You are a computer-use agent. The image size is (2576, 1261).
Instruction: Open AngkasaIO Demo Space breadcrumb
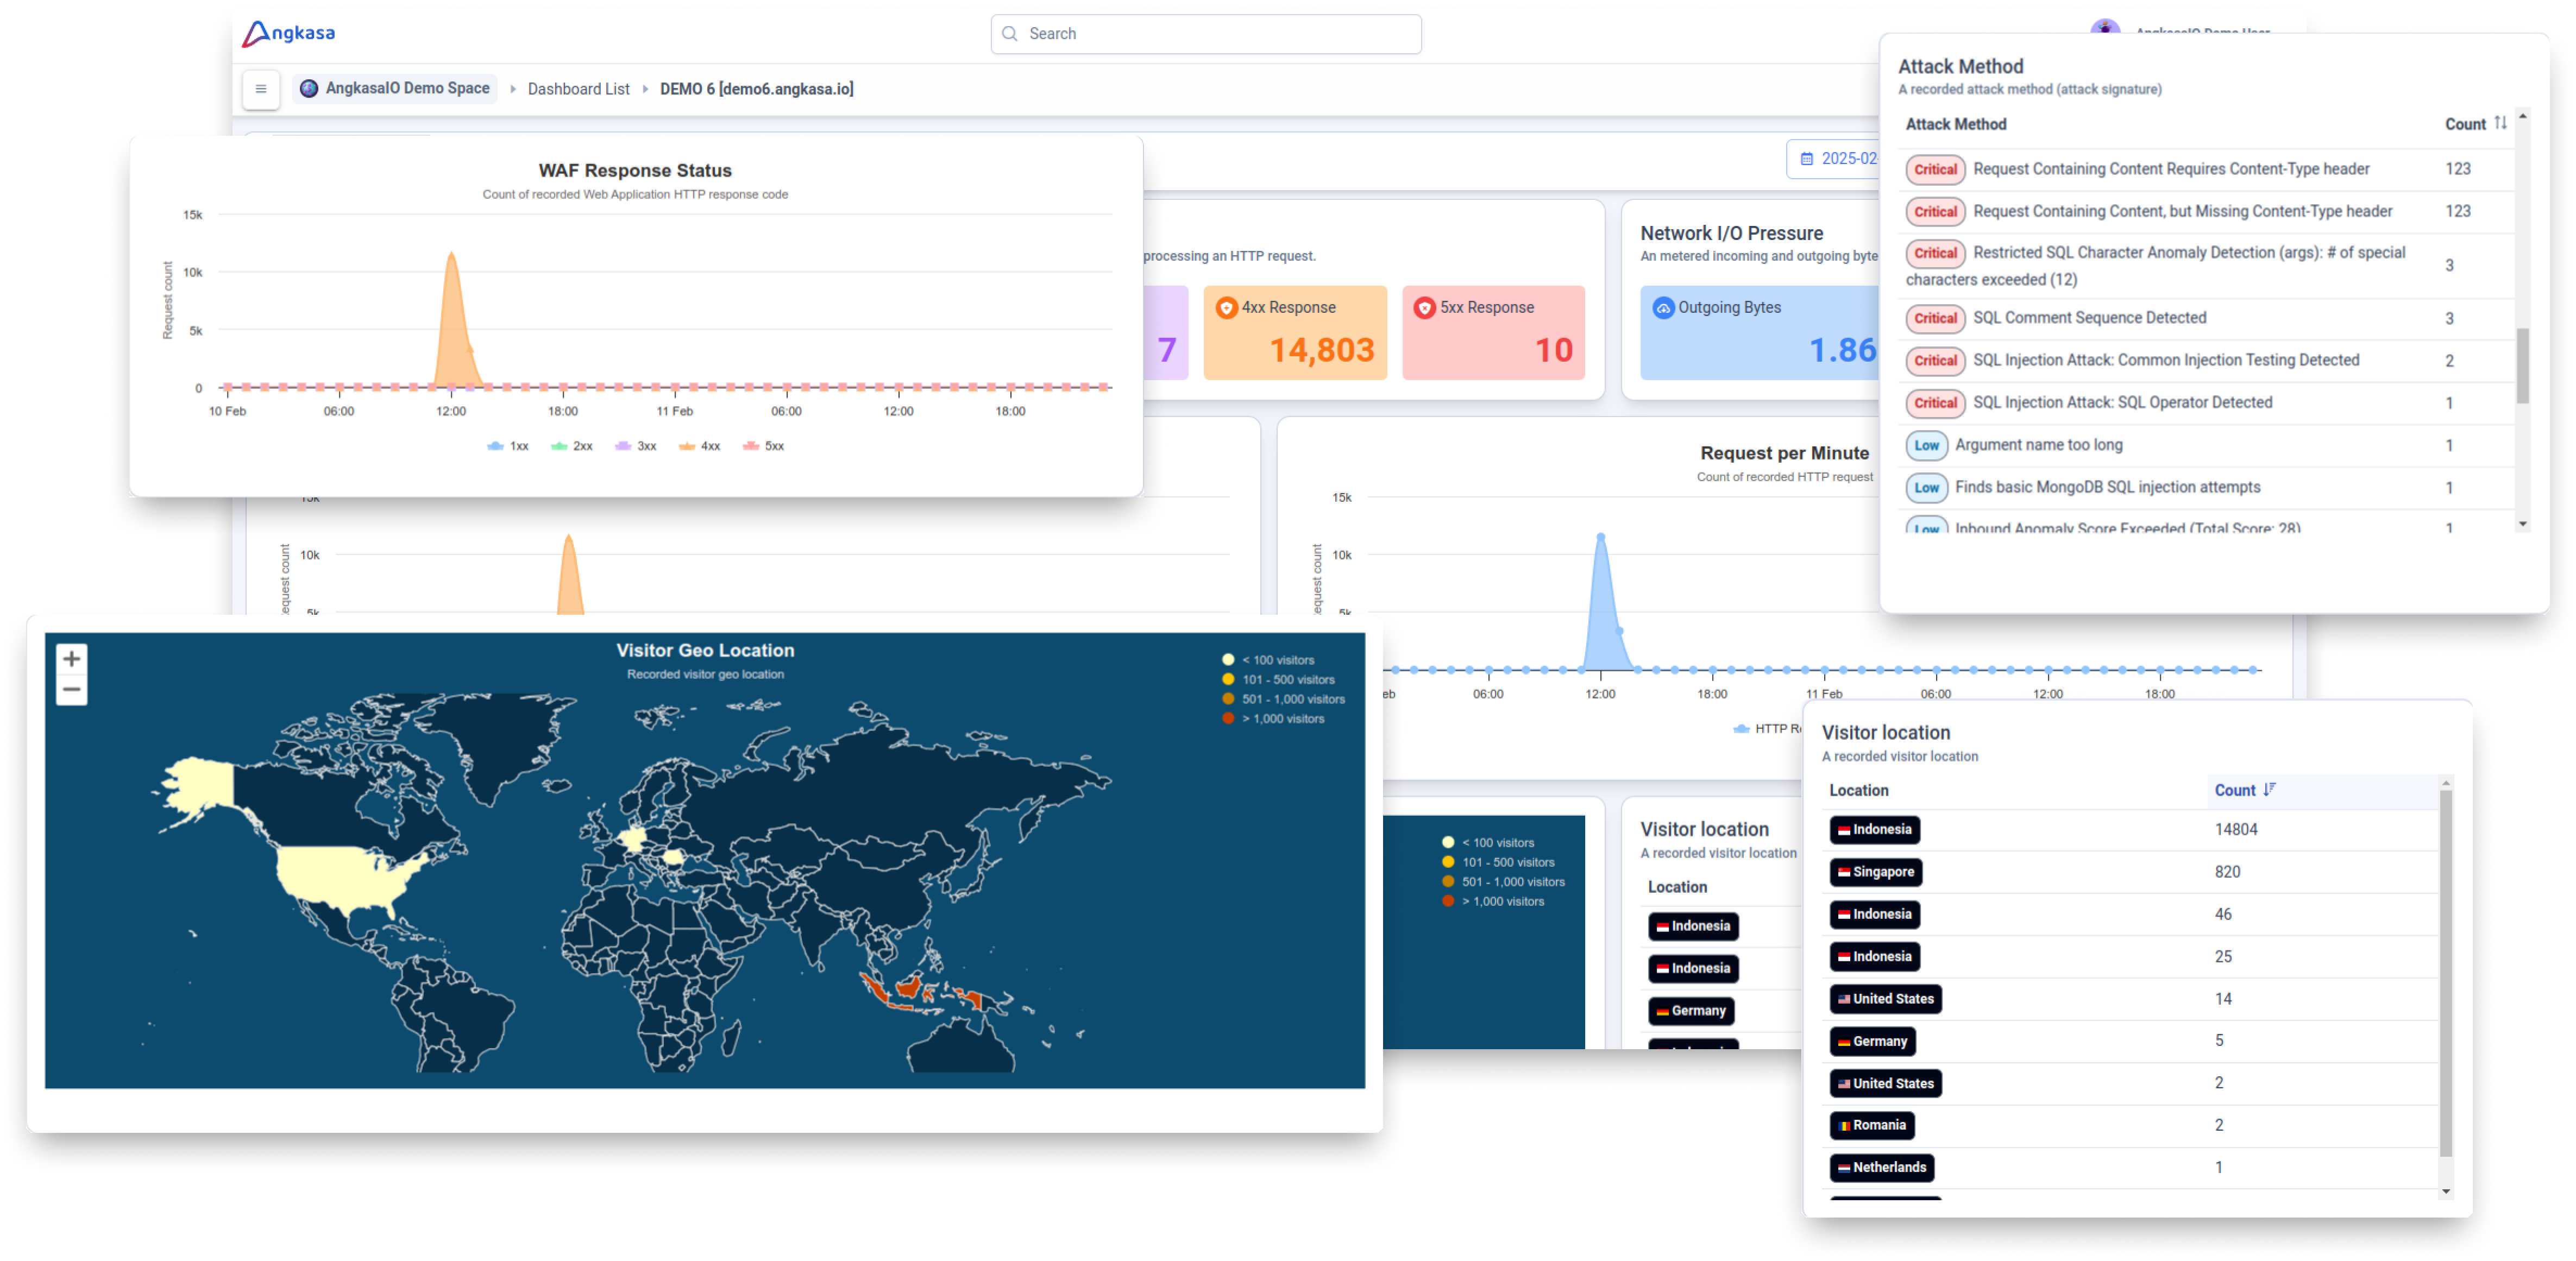coord(396,89)
